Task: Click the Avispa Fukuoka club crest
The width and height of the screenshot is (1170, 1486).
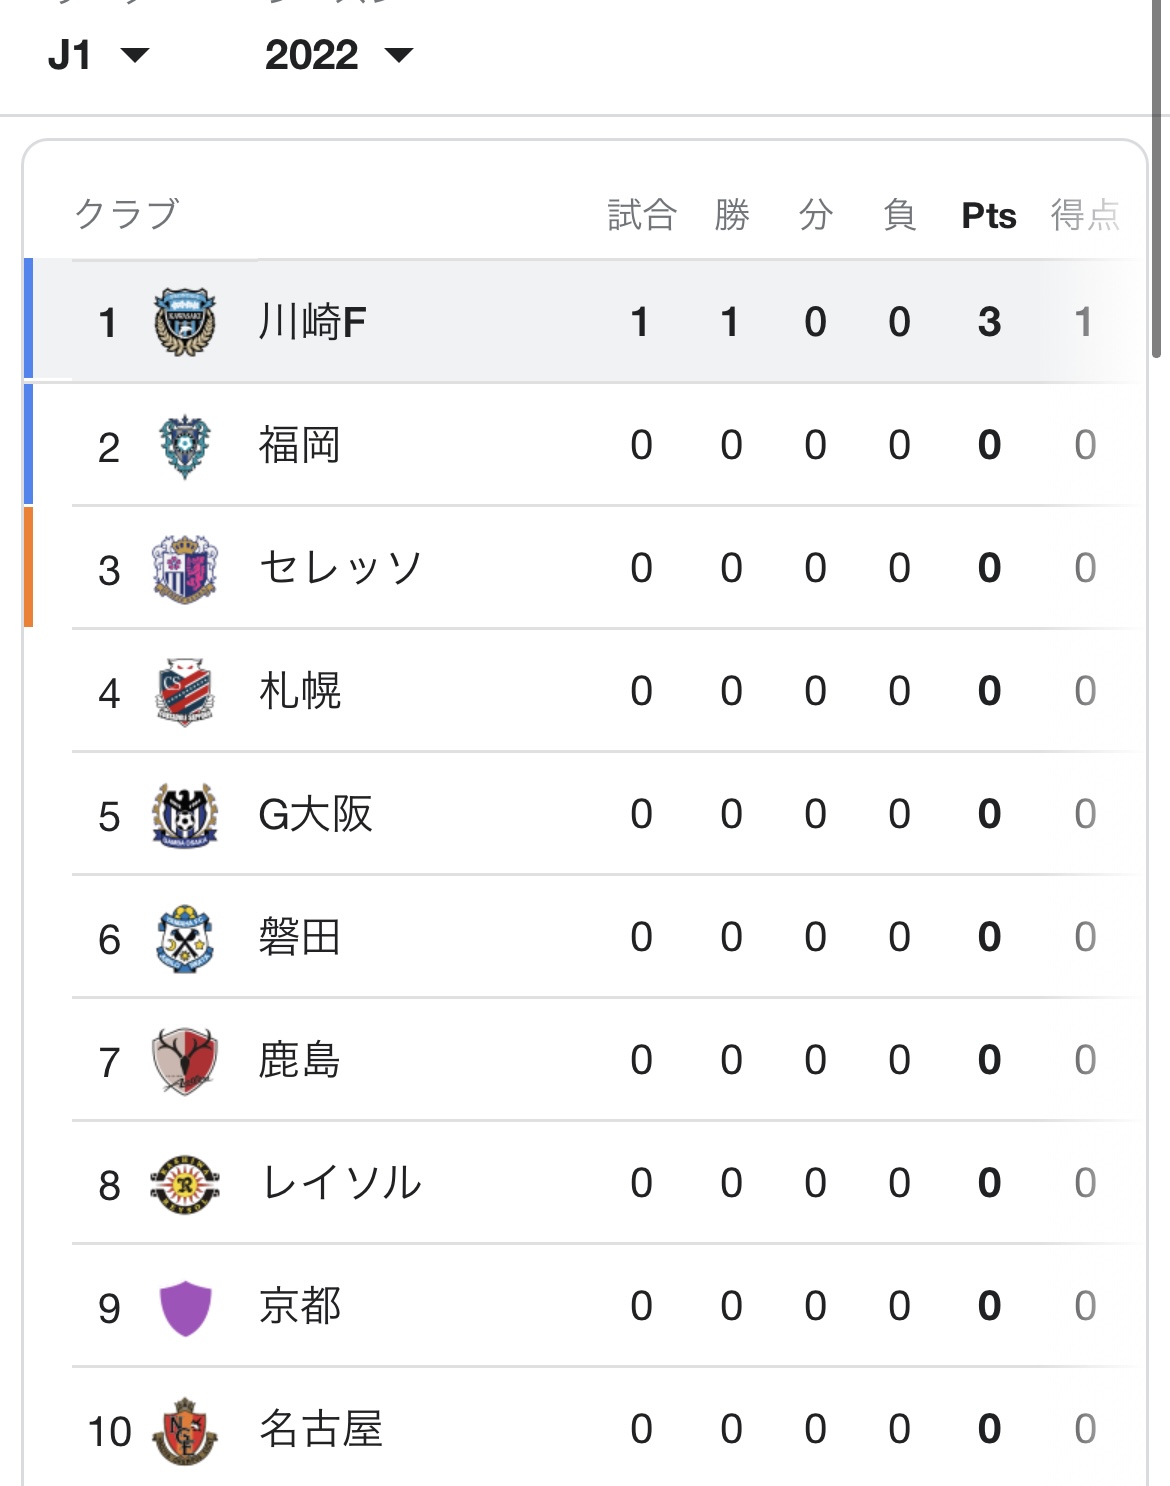Action: click(x=185, y=446)
